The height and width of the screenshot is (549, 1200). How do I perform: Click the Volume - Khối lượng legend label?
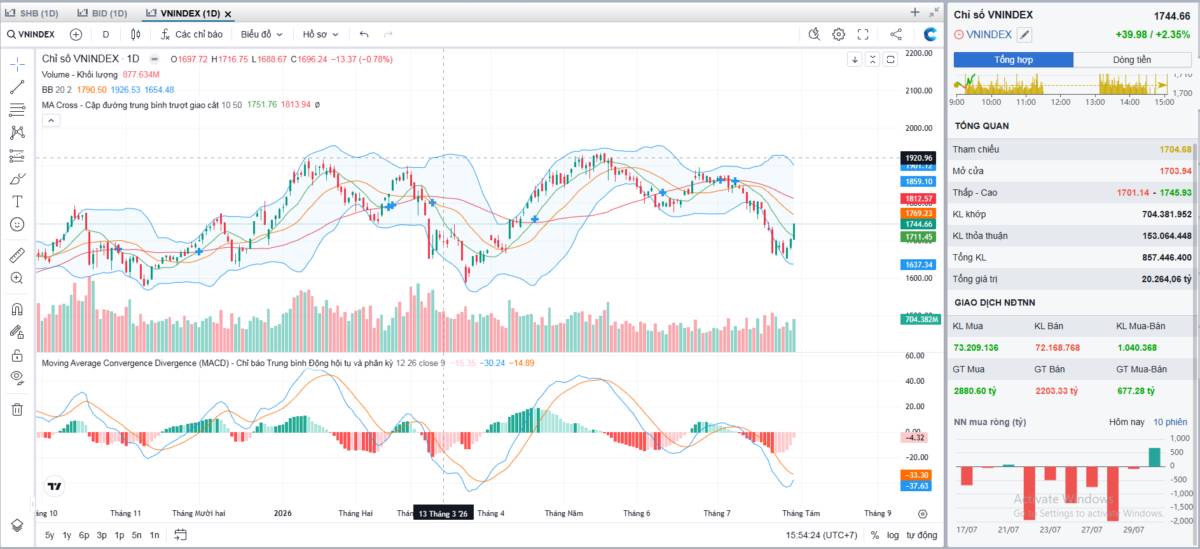(x=80, y=74)
